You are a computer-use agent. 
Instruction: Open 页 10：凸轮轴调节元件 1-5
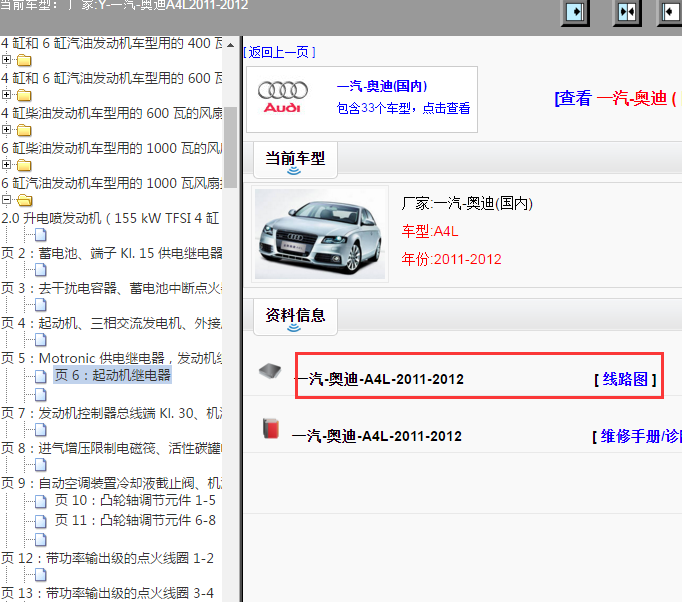point(135,500)
